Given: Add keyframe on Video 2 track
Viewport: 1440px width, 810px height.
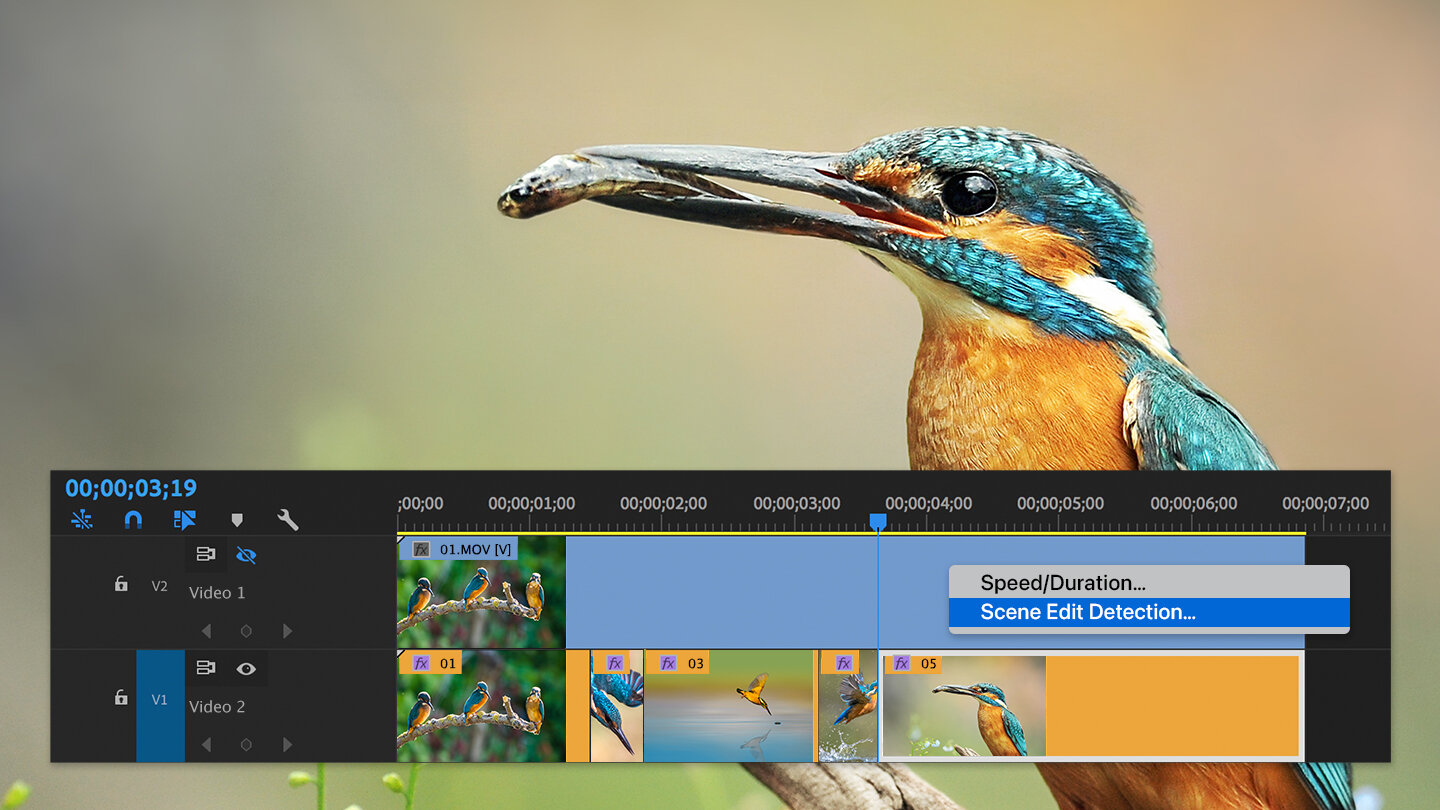Looking at the screenshot, I should point(246,745).
